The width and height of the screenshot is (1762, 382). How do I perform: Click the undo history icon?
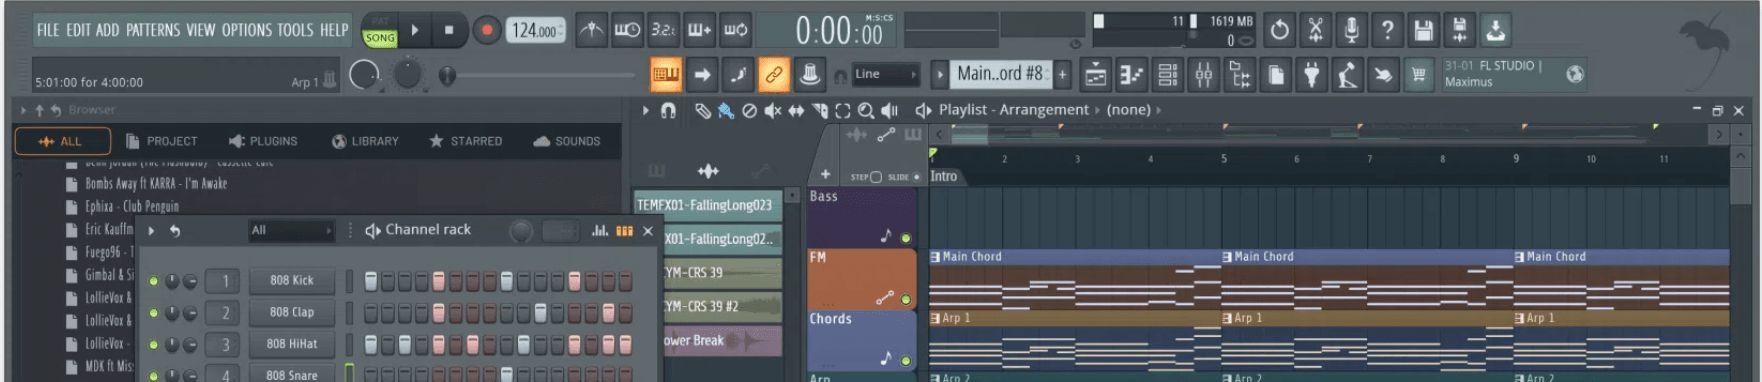tap(1280, 30)
